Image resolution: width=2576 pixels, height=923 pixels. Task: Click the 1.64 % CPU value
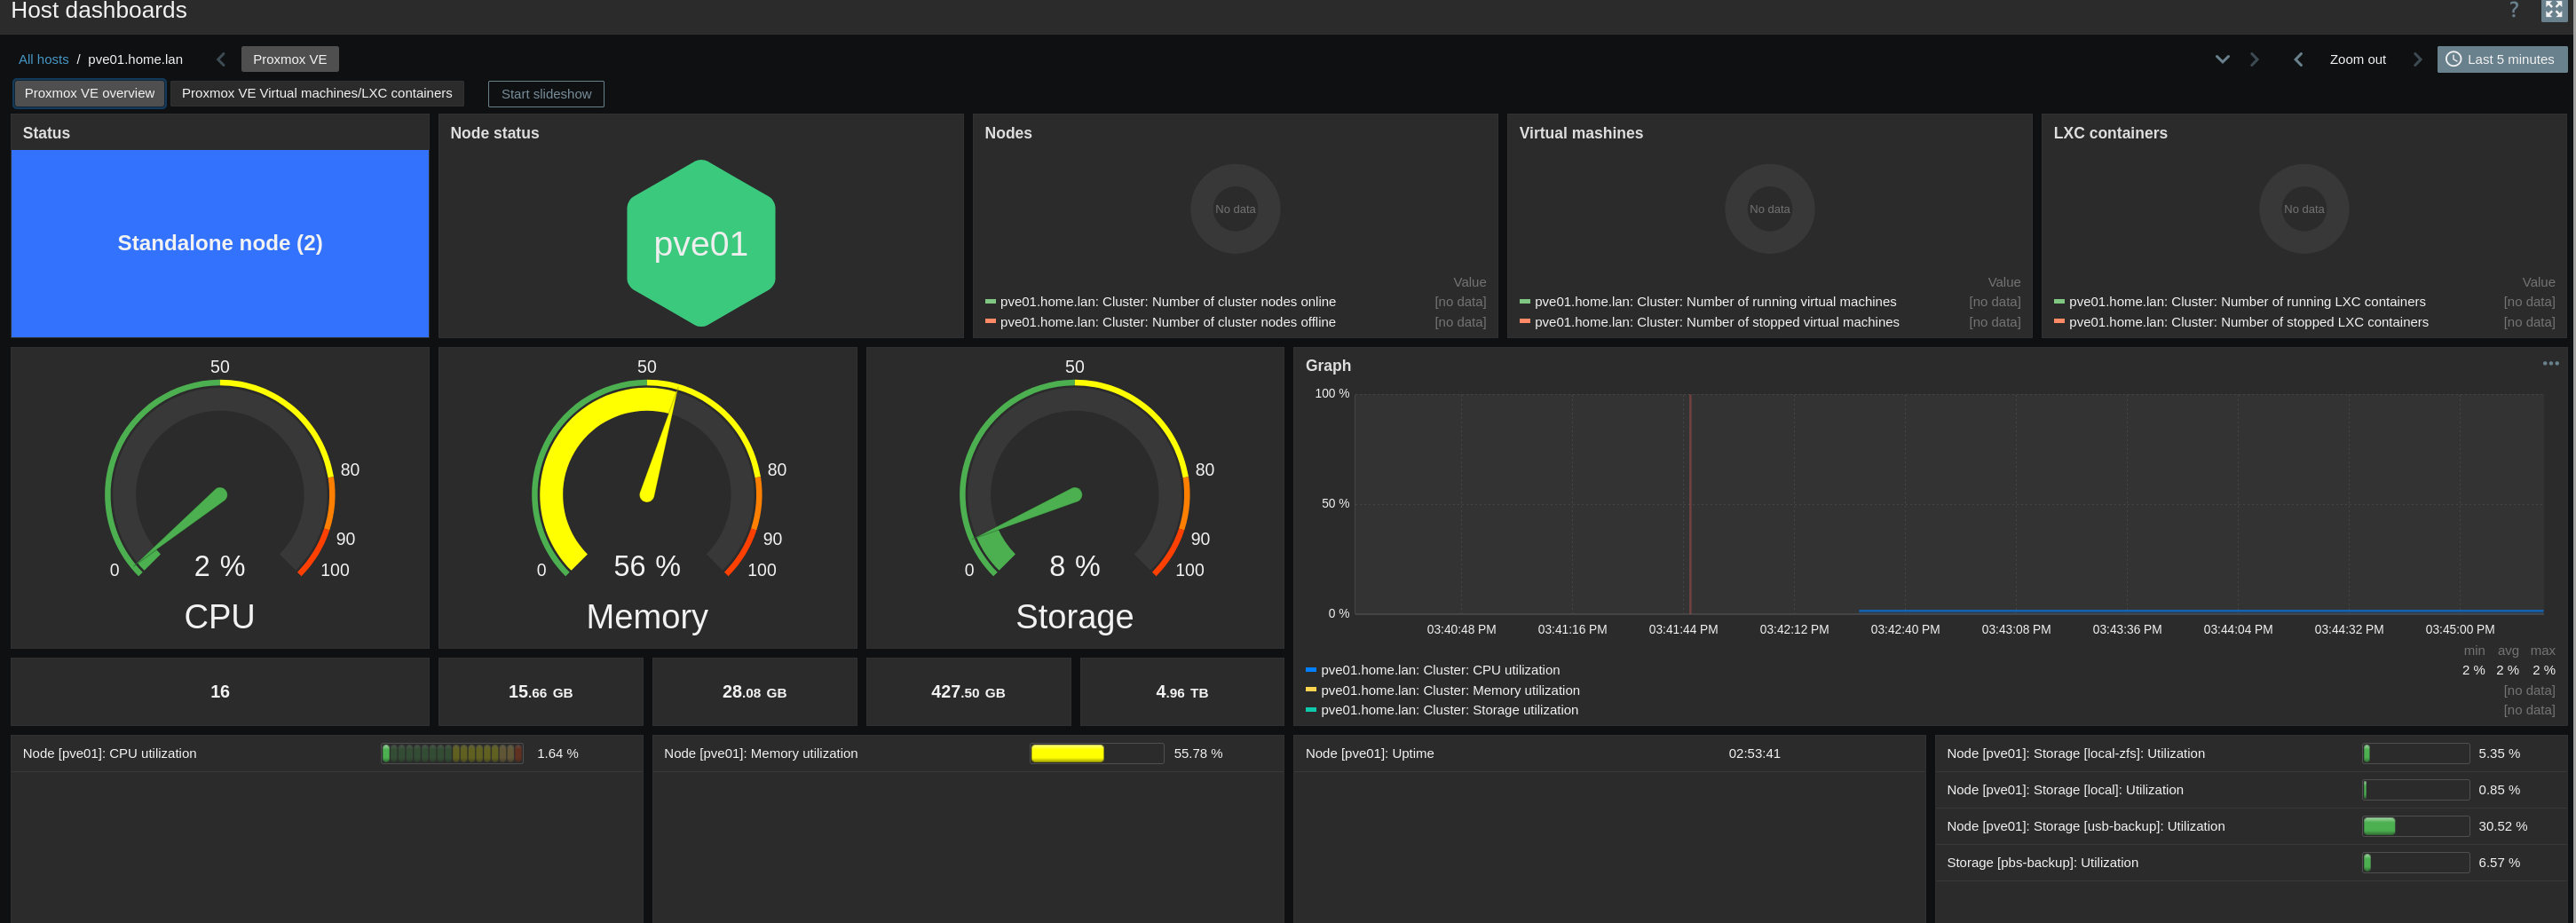(557, 753)
